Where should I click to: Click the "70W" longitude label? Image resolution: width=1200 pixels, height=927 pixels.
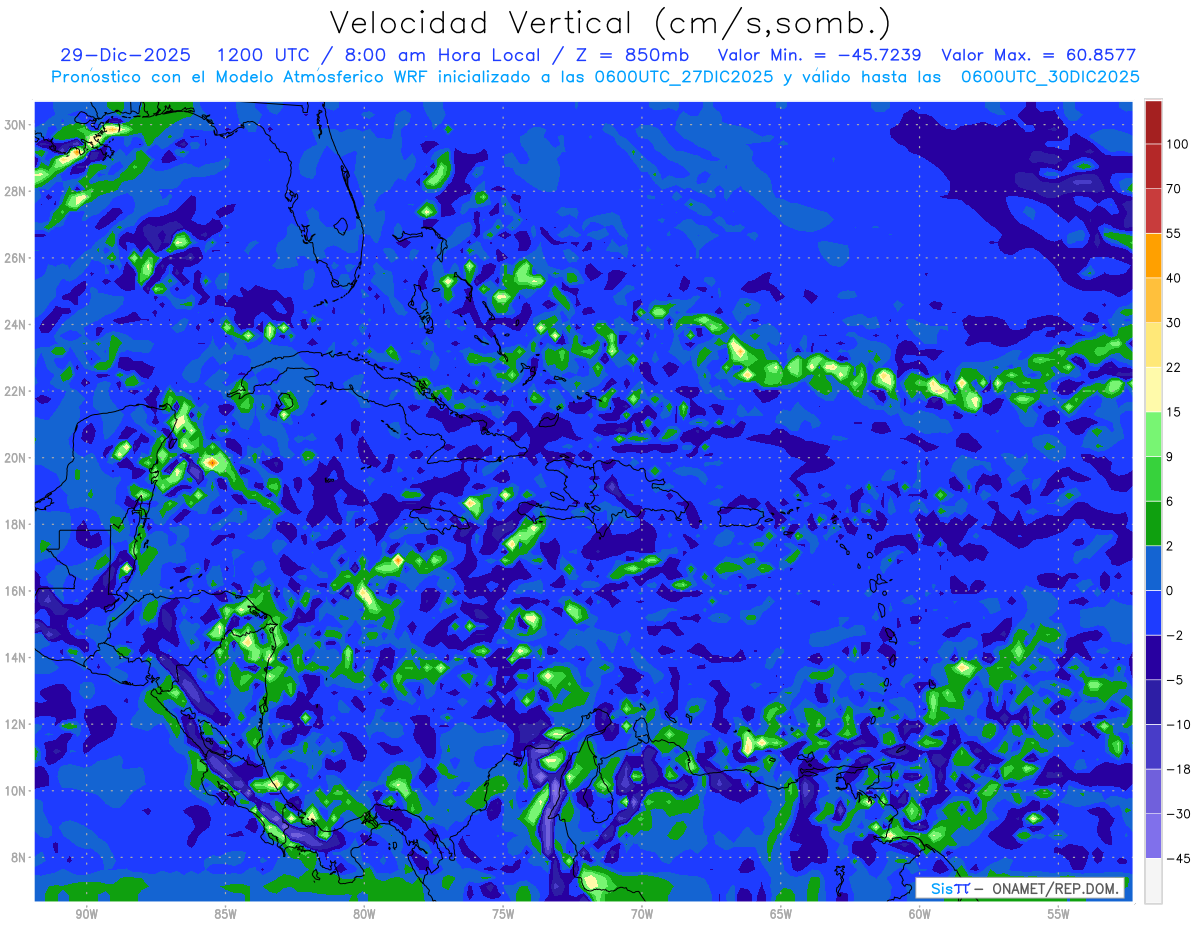click(642, 914)
